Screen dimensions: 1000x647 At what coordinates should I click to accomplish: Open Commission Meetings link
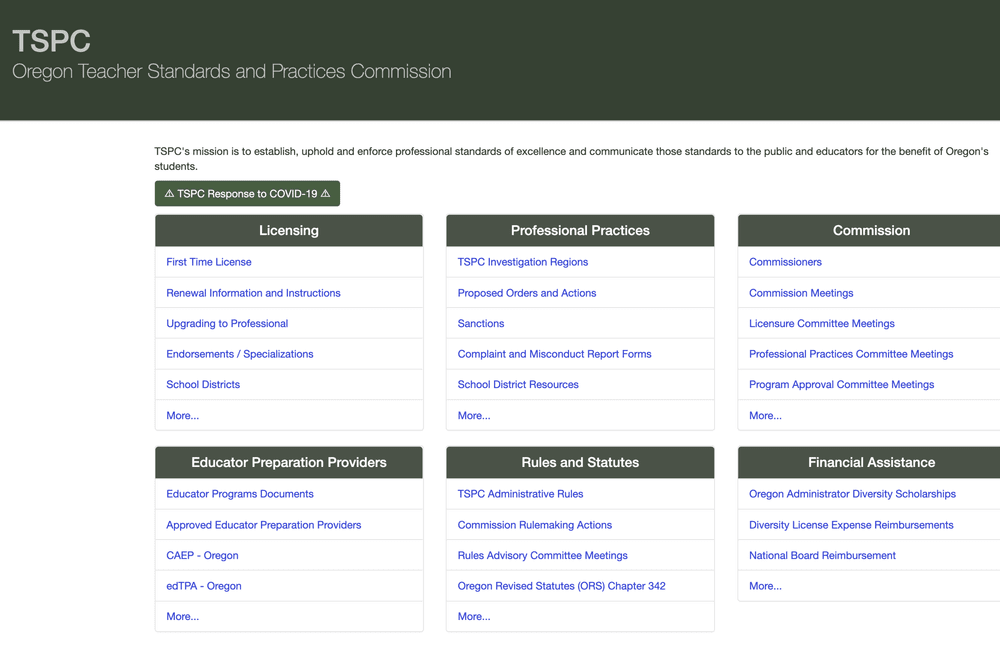tap(801, 293)
